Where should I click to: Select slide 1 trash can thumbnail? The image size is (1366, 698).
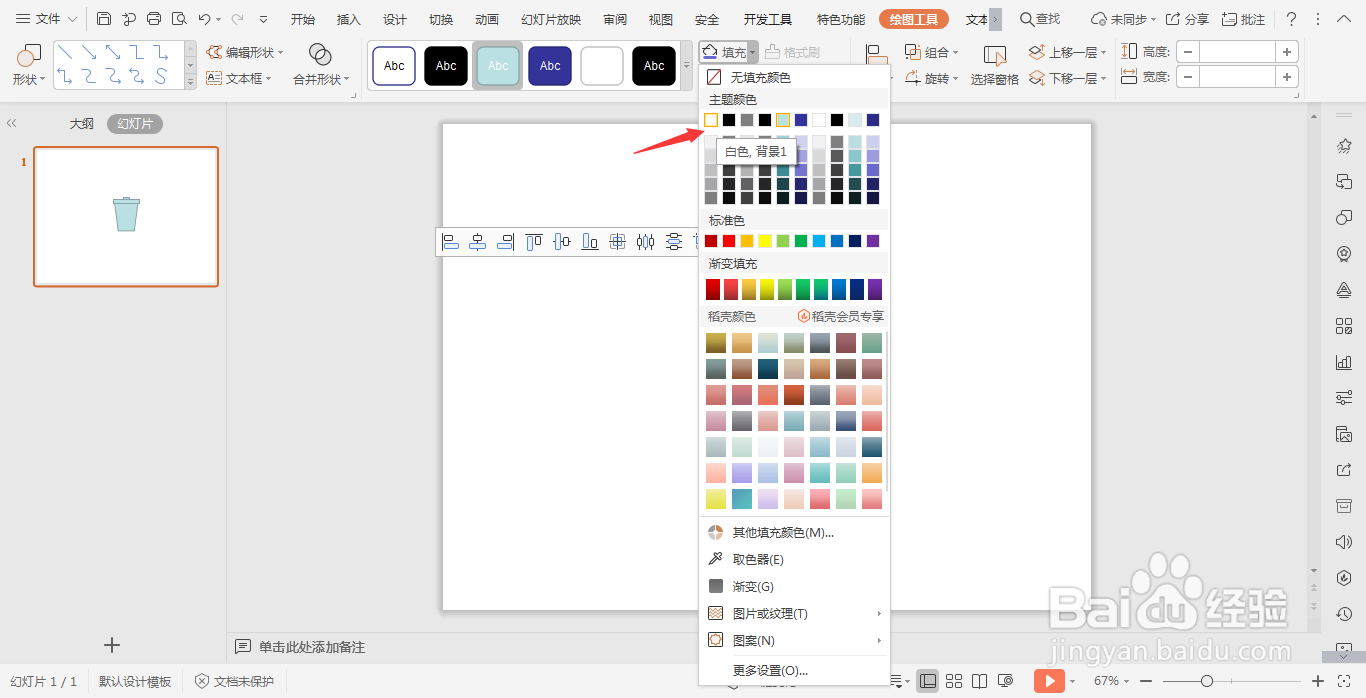(126, 216)
